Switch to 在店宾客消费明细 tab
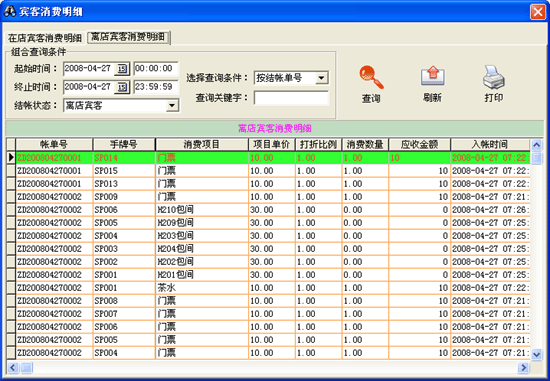 point(45,38)
